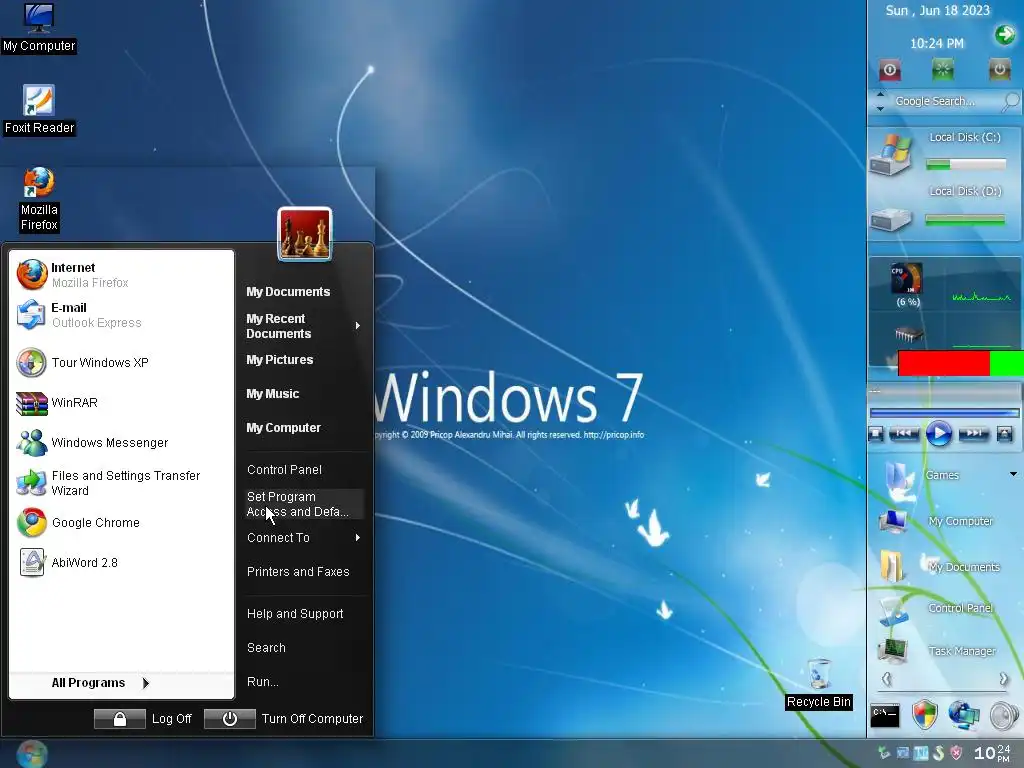Click the green restart sidebar icon

click(943, 69)
